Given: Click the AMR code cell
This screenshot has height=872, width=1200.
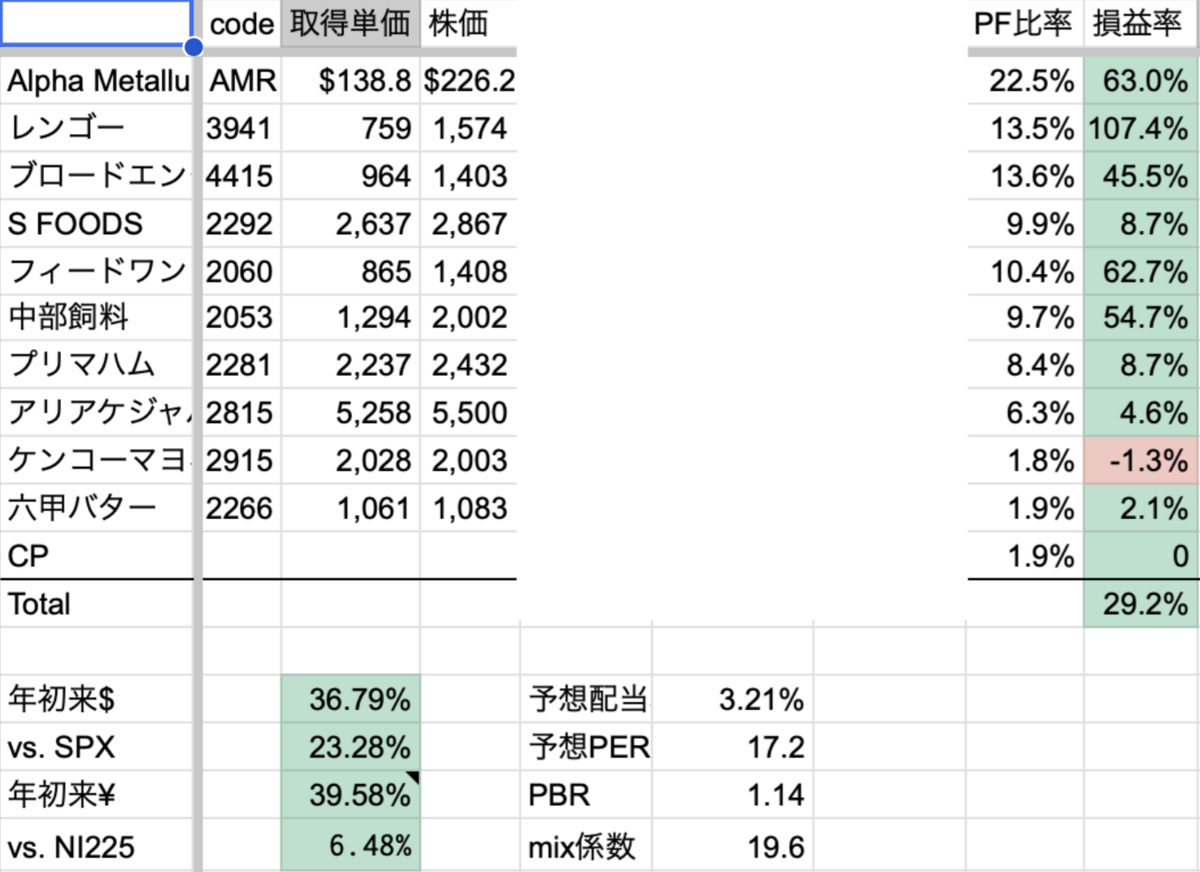Looking at the screenshot, I should [242, 81].
